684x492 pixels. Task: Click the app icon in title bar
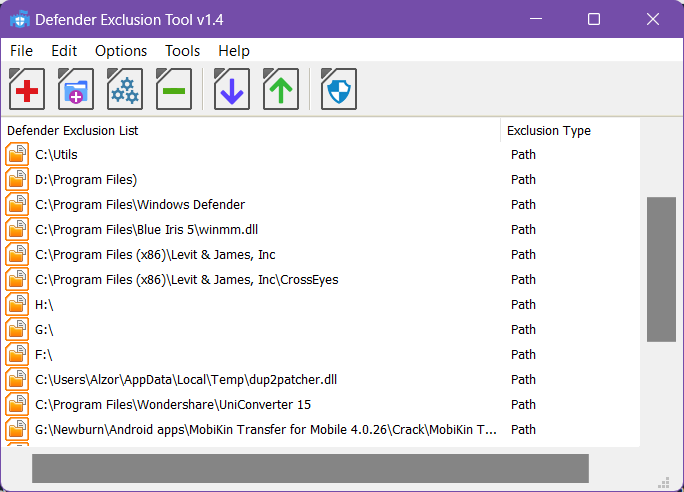[x=20, y=20]
